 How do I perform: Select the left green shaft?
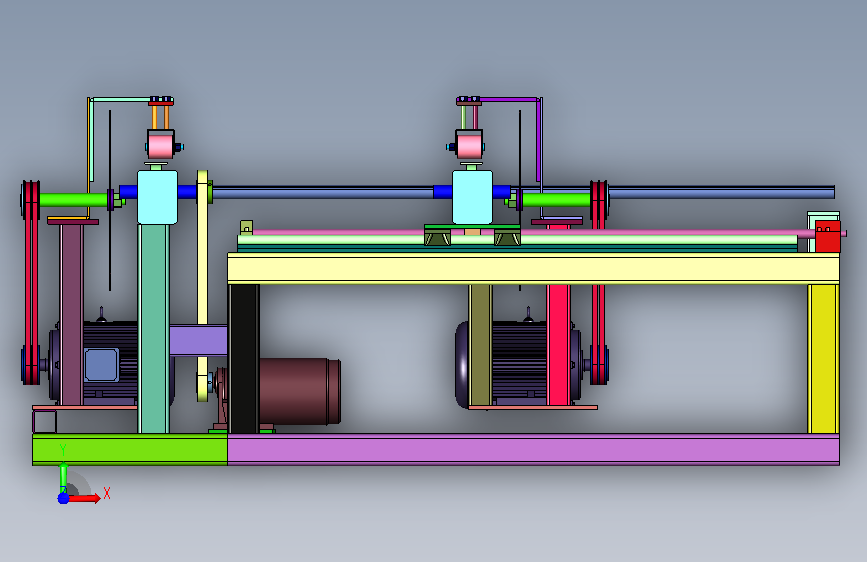click(73, 200)
